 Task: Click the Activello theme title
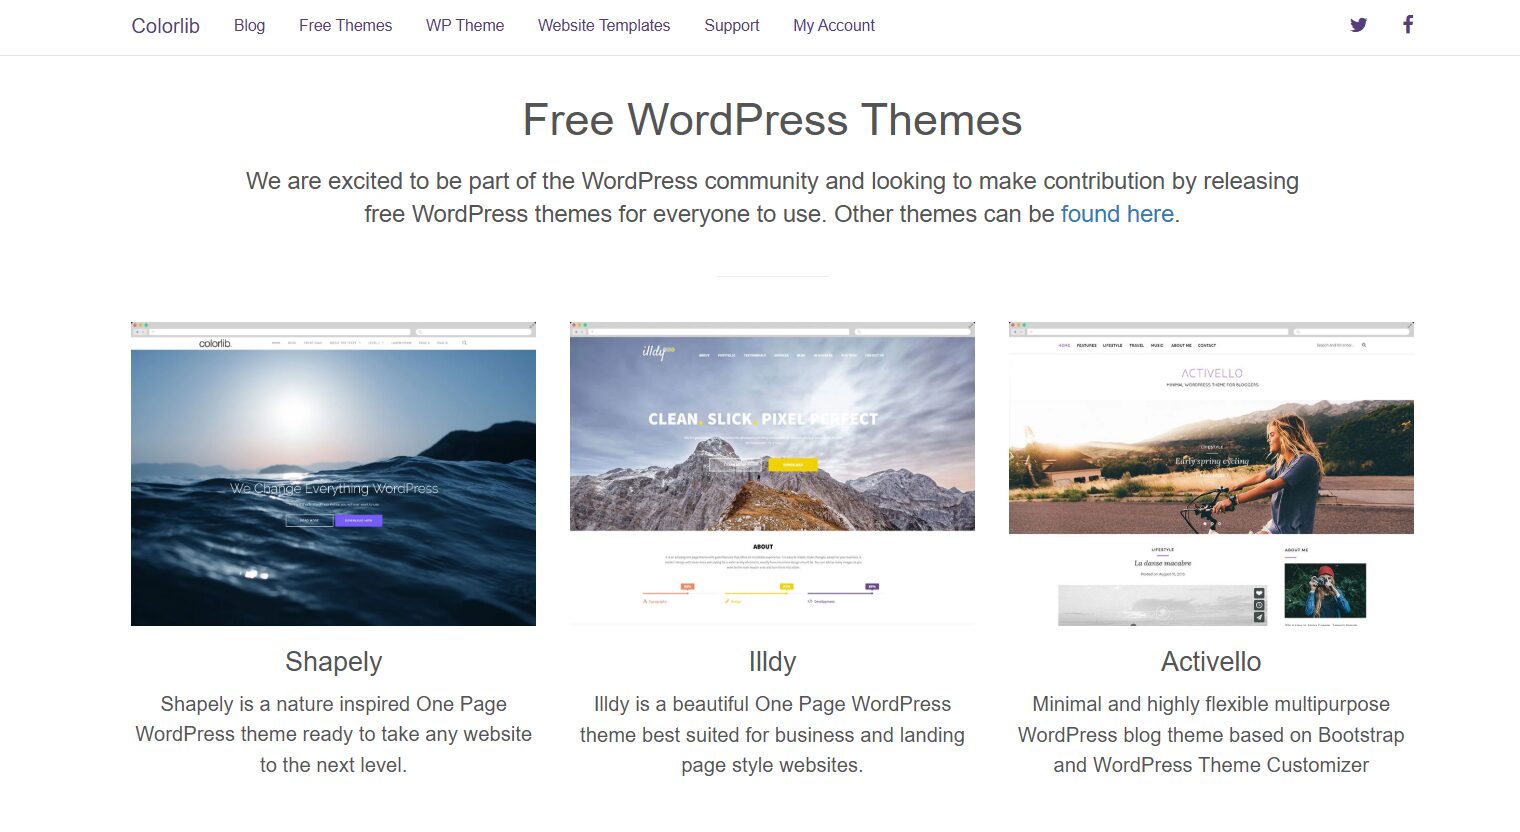click(x=1211, y=662)
